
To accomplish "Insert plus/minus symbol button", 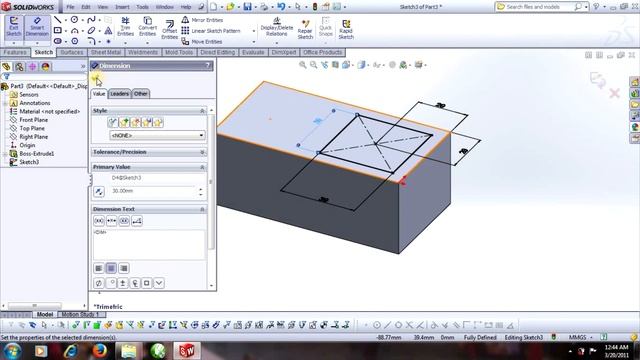I will coord(123,283).
